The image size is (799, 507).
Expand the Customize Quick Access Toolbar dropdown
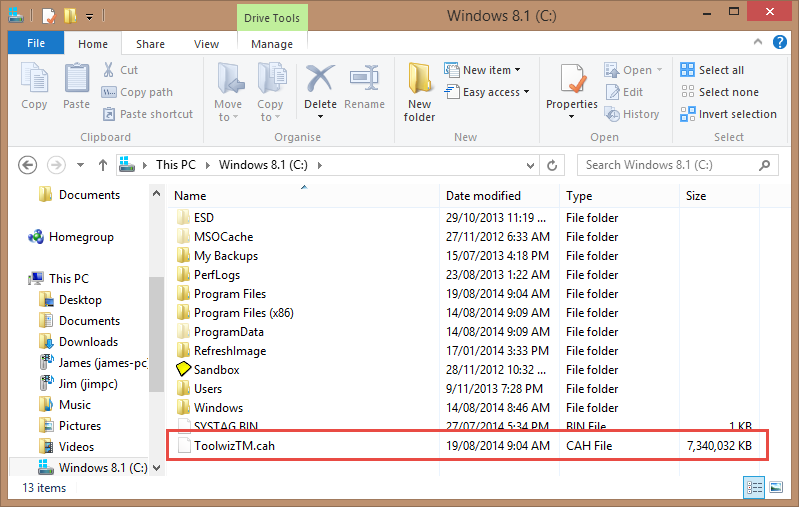89,17
